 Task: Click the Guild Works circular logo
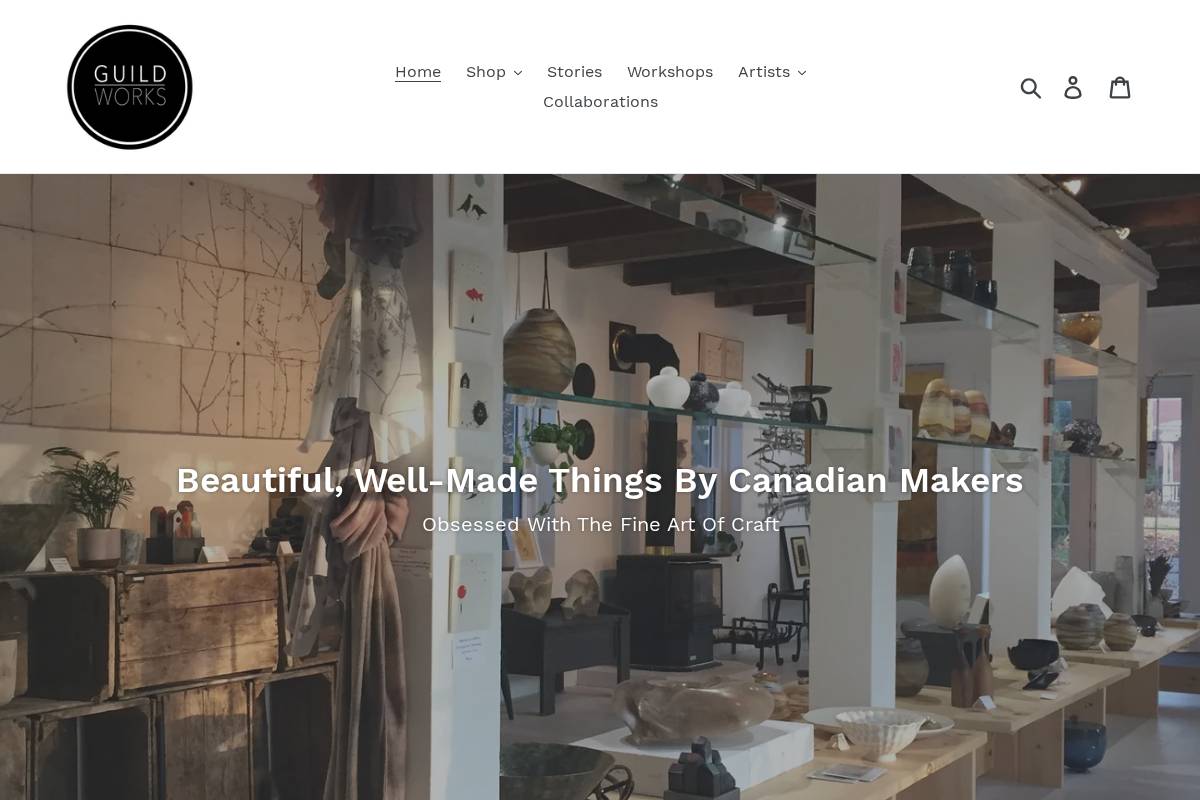click(130, 87)
